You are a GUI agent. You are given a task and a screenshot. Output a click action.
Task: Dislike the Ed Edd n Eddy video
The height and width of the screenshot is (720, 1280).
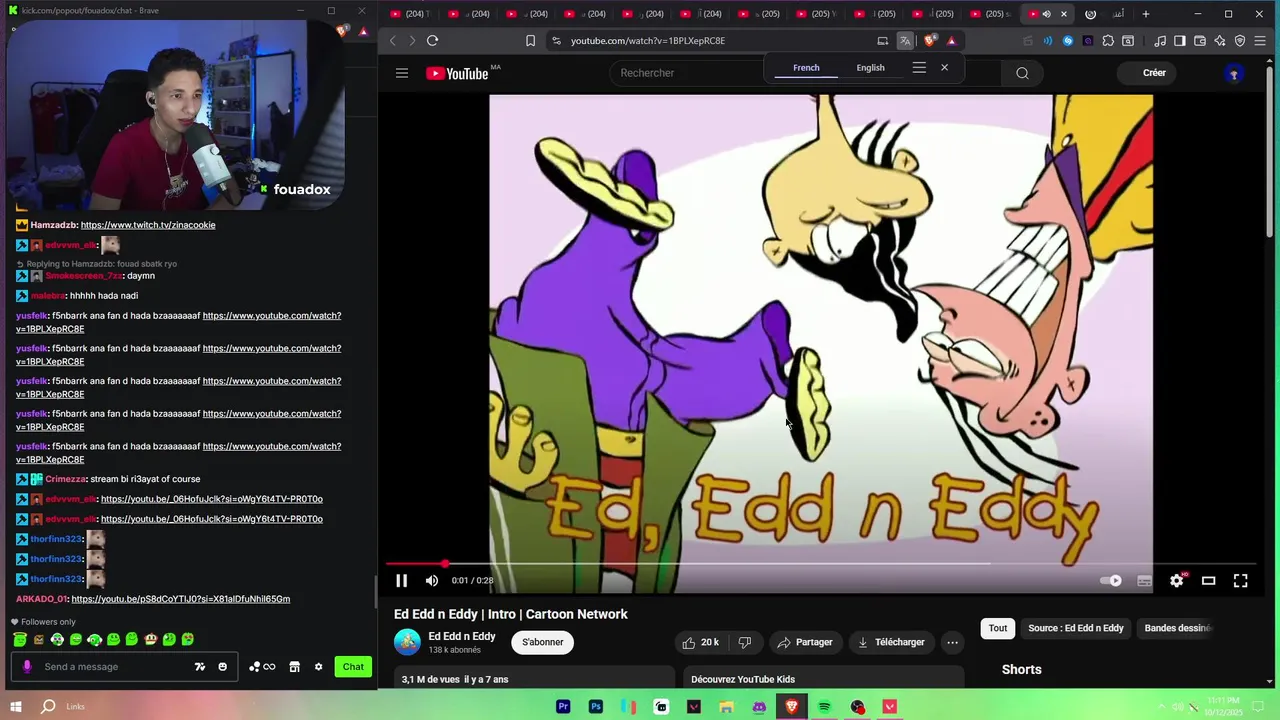point(745,642)
